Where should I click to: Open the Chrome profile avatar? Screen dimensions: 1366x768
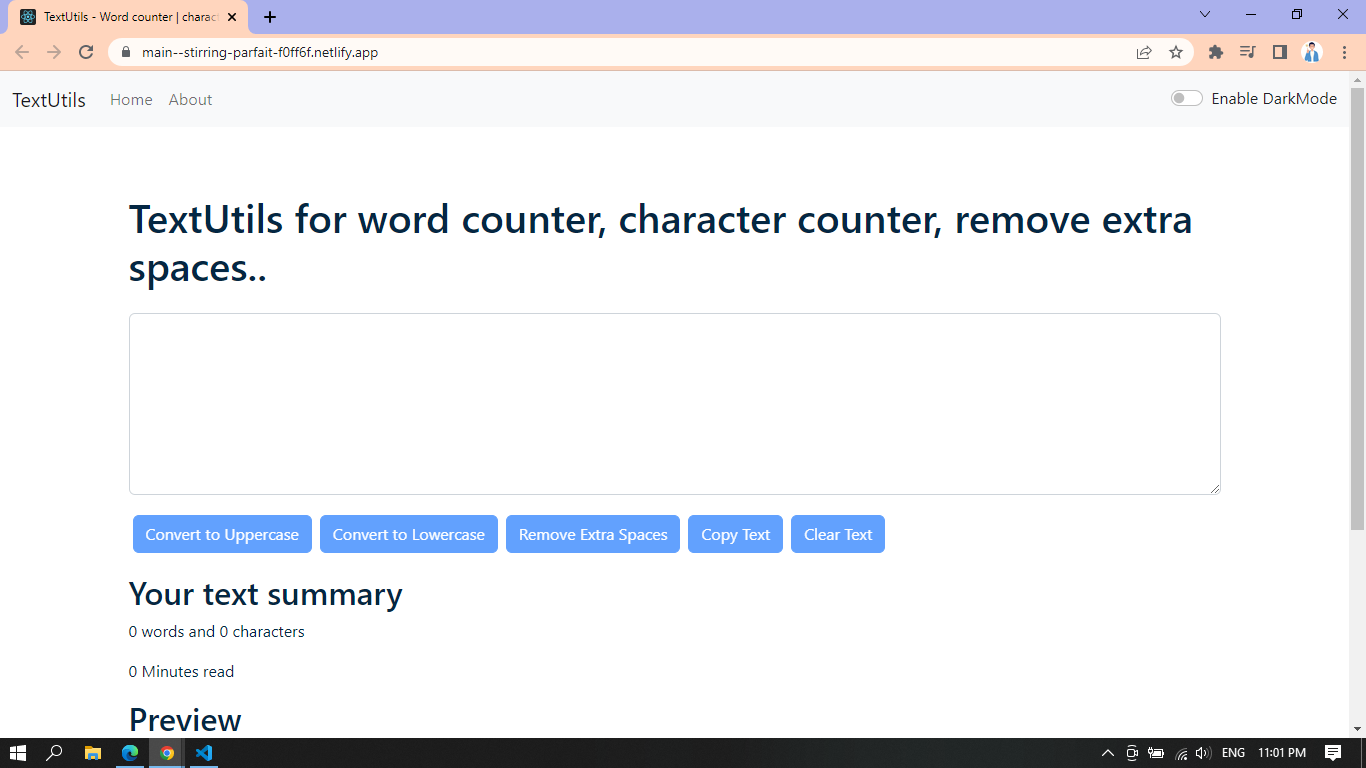[1313, 52]
